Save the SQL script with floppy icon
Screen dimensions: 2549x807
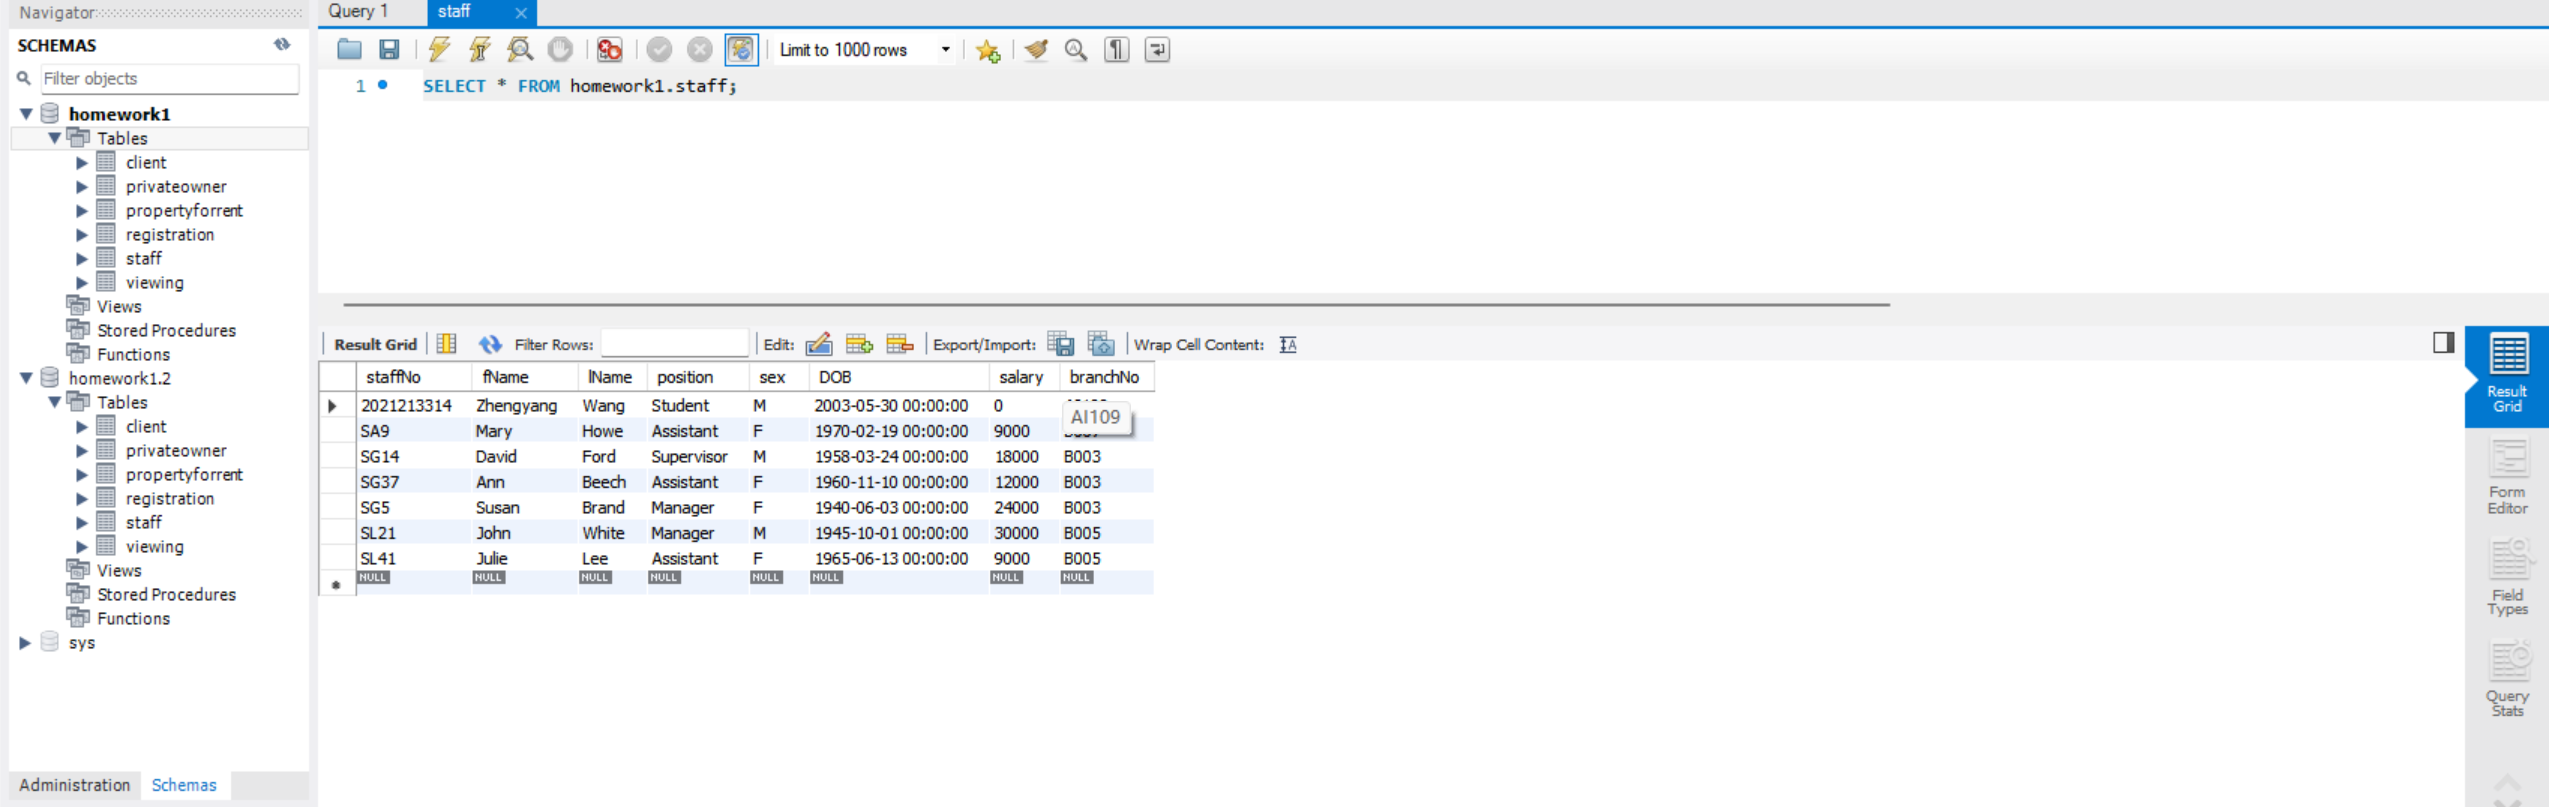389,49
